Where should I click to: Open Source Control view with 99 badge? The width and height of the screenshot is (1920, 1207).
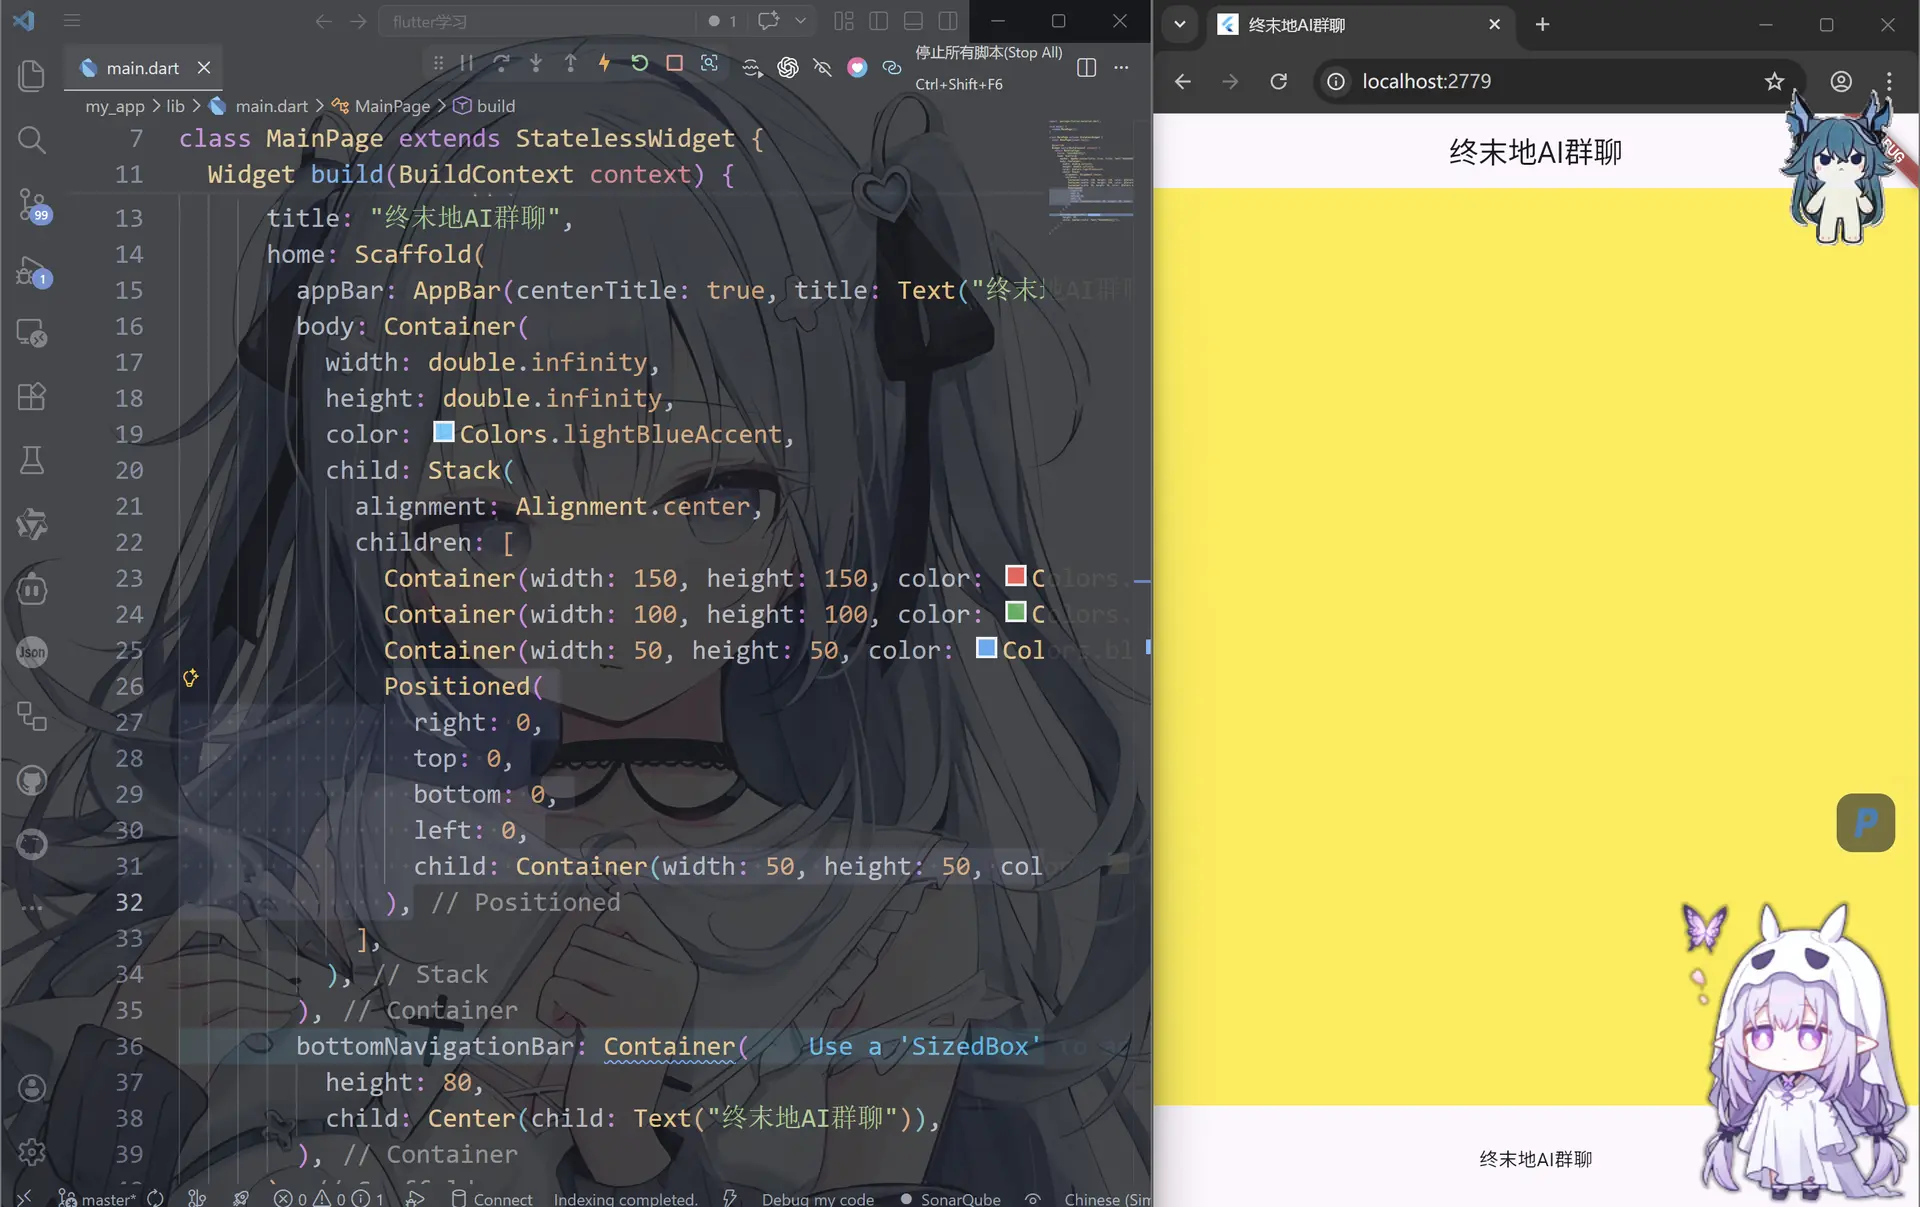coord(32,205)
